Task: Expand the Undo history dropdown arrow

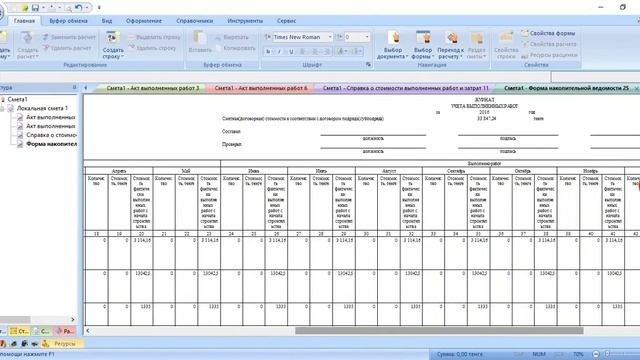Action: pyautogui.click(x=86, y=8)
